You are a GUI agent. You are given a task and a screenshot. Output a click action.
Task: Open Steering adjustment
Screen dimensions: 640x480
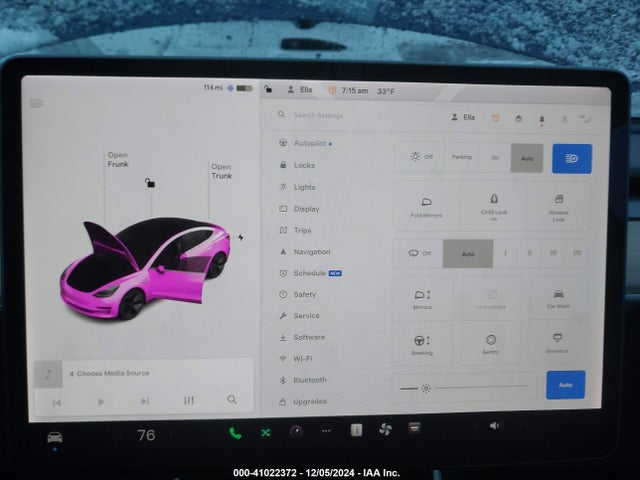[422, 344]
